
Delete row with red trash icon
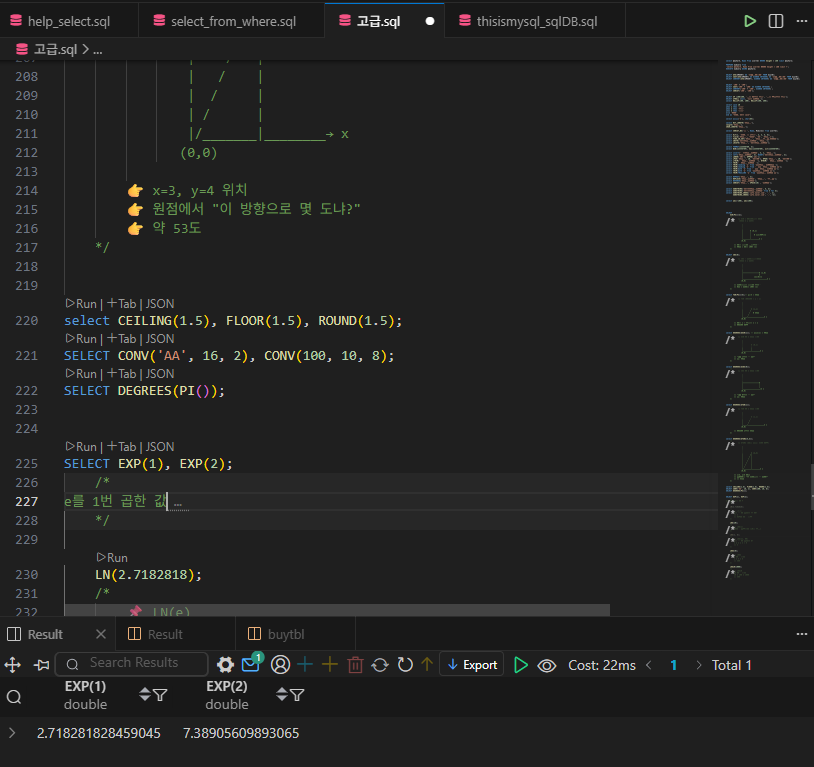(355, 665)
